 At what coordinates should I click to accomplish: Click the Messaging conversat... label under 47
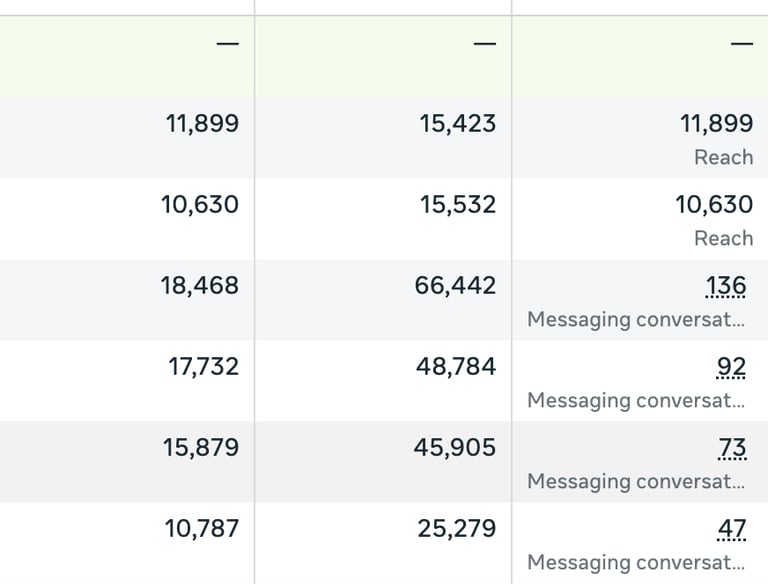(x=636, y=562)
